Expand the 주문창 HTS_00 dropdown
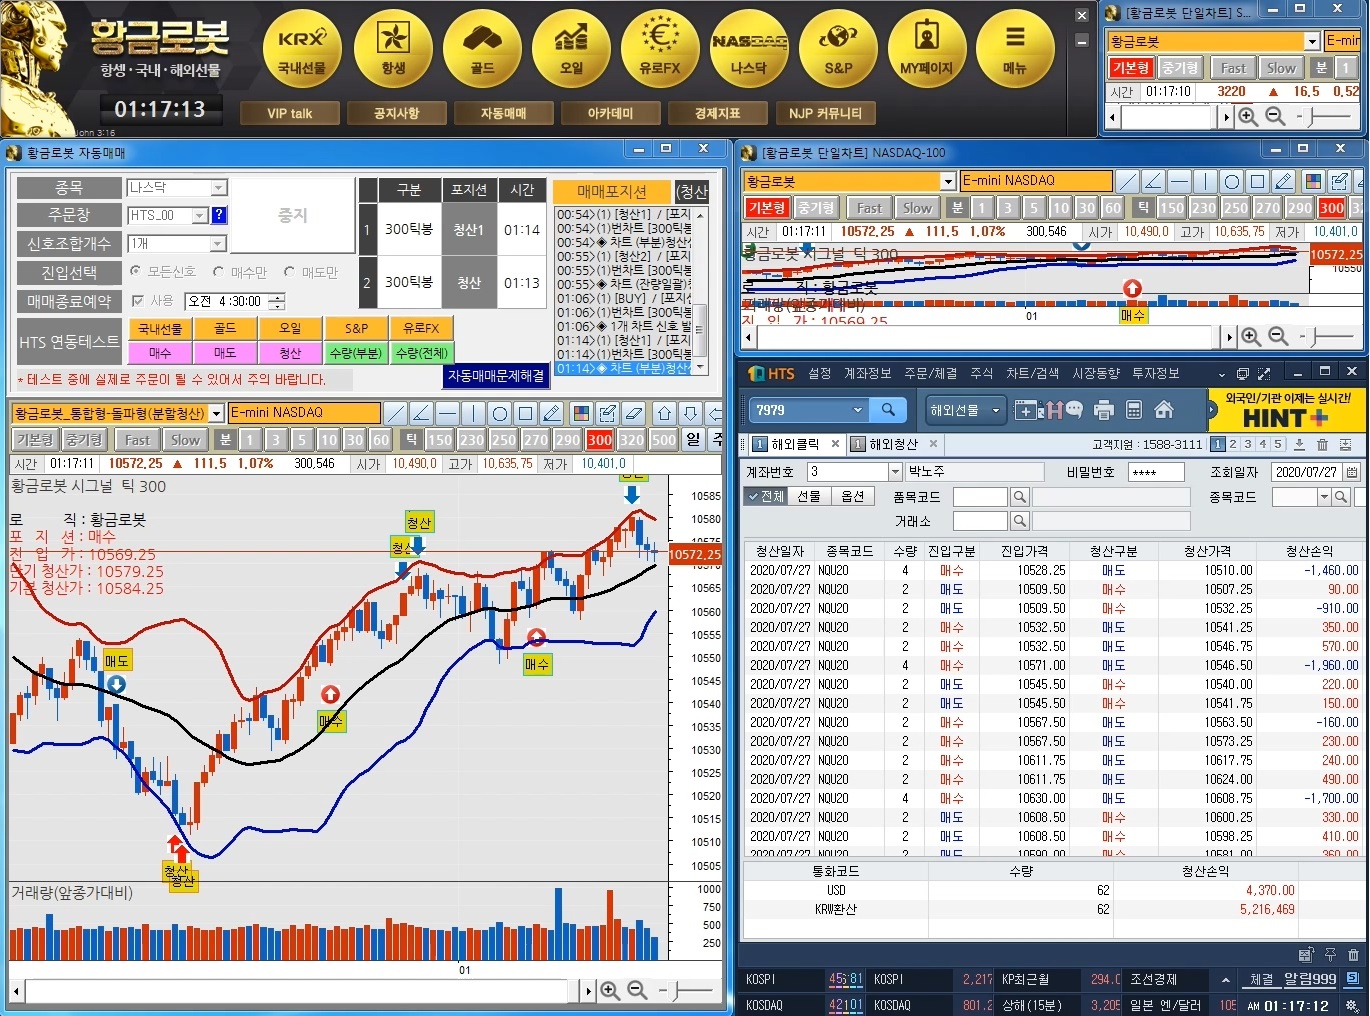 click(200, 215)
